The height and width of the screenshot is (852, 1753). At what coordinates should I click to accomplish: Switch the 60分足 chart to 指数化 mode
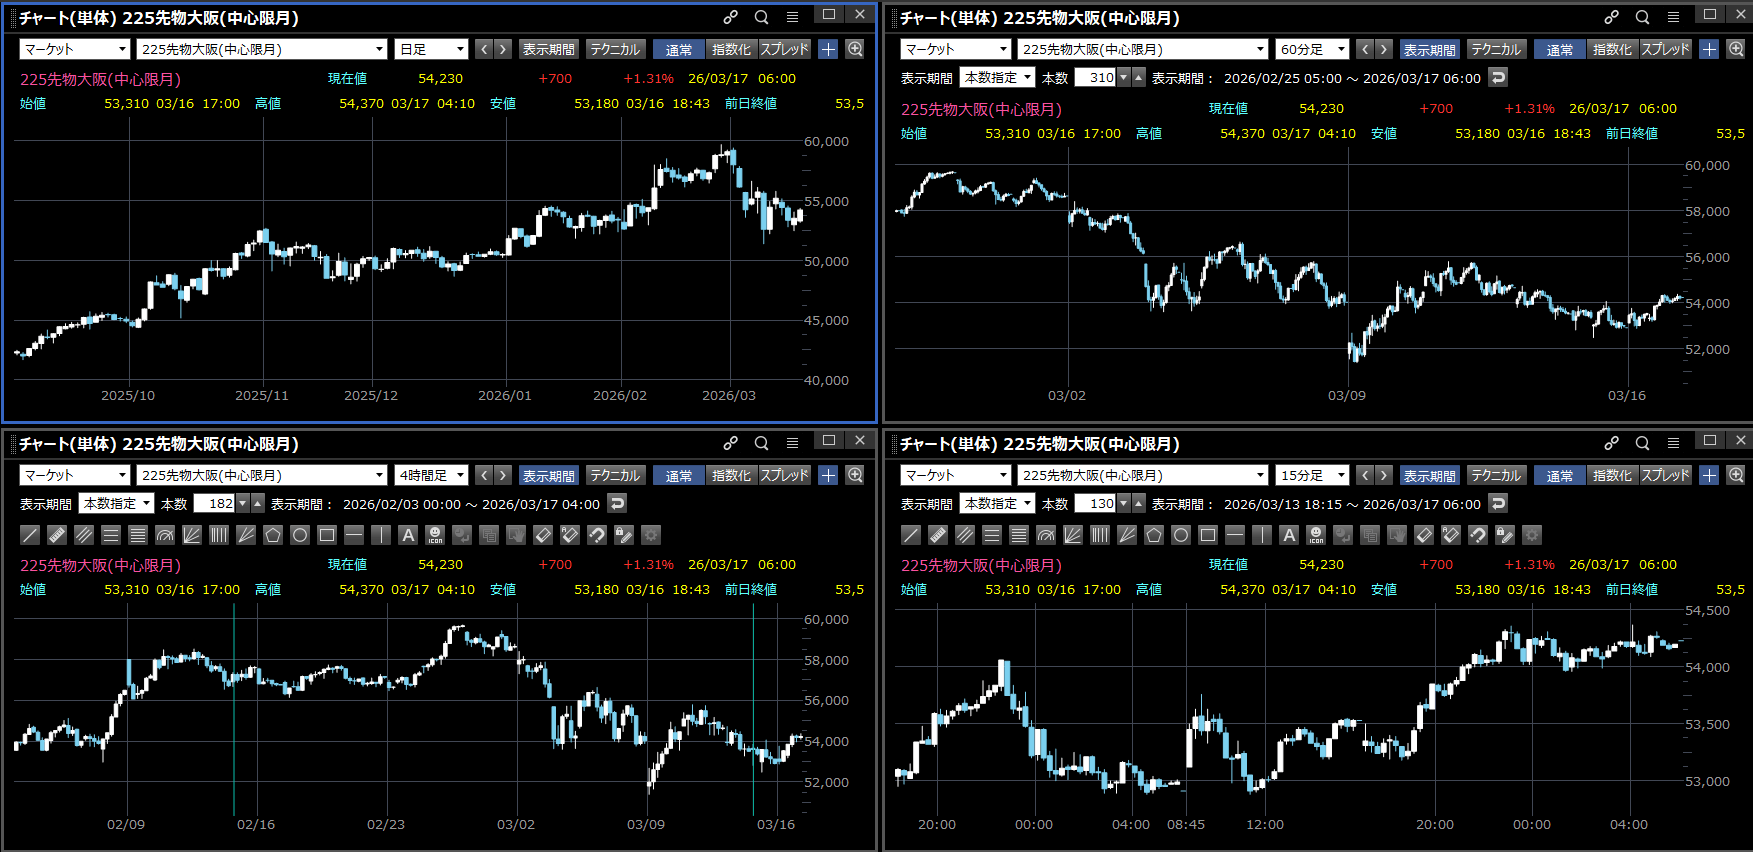pyautogui.click(x=1611, y=49)
